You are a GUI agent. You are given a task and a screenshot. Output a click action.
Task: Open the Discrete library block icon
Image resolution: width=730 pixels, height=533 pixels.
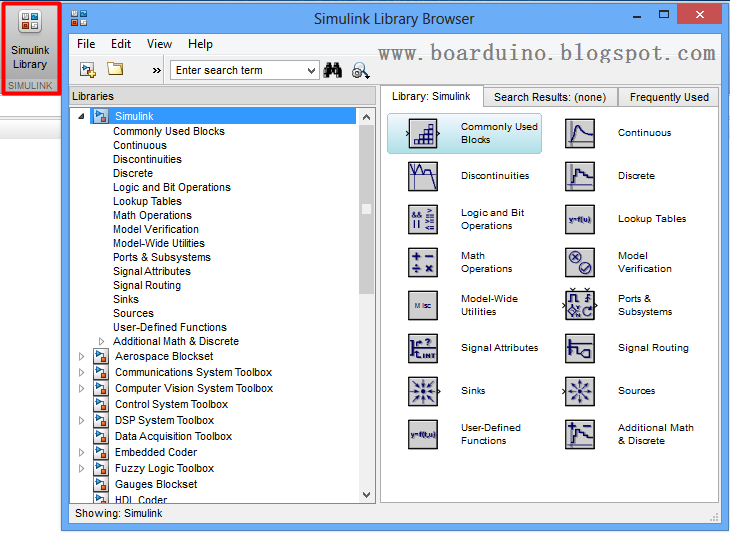[580, 176]
